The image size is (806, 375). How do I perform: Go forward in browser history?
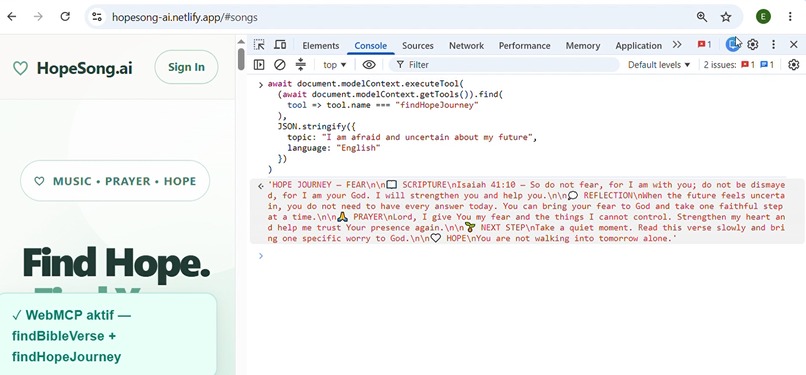point(38,17)
